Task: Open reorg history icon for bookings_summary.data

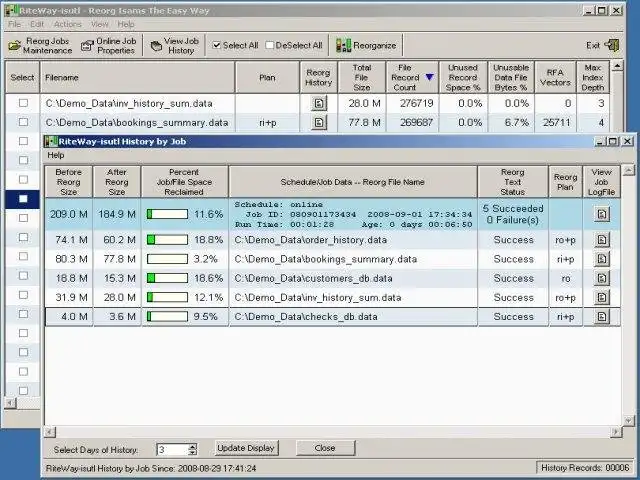Action: 319,122
